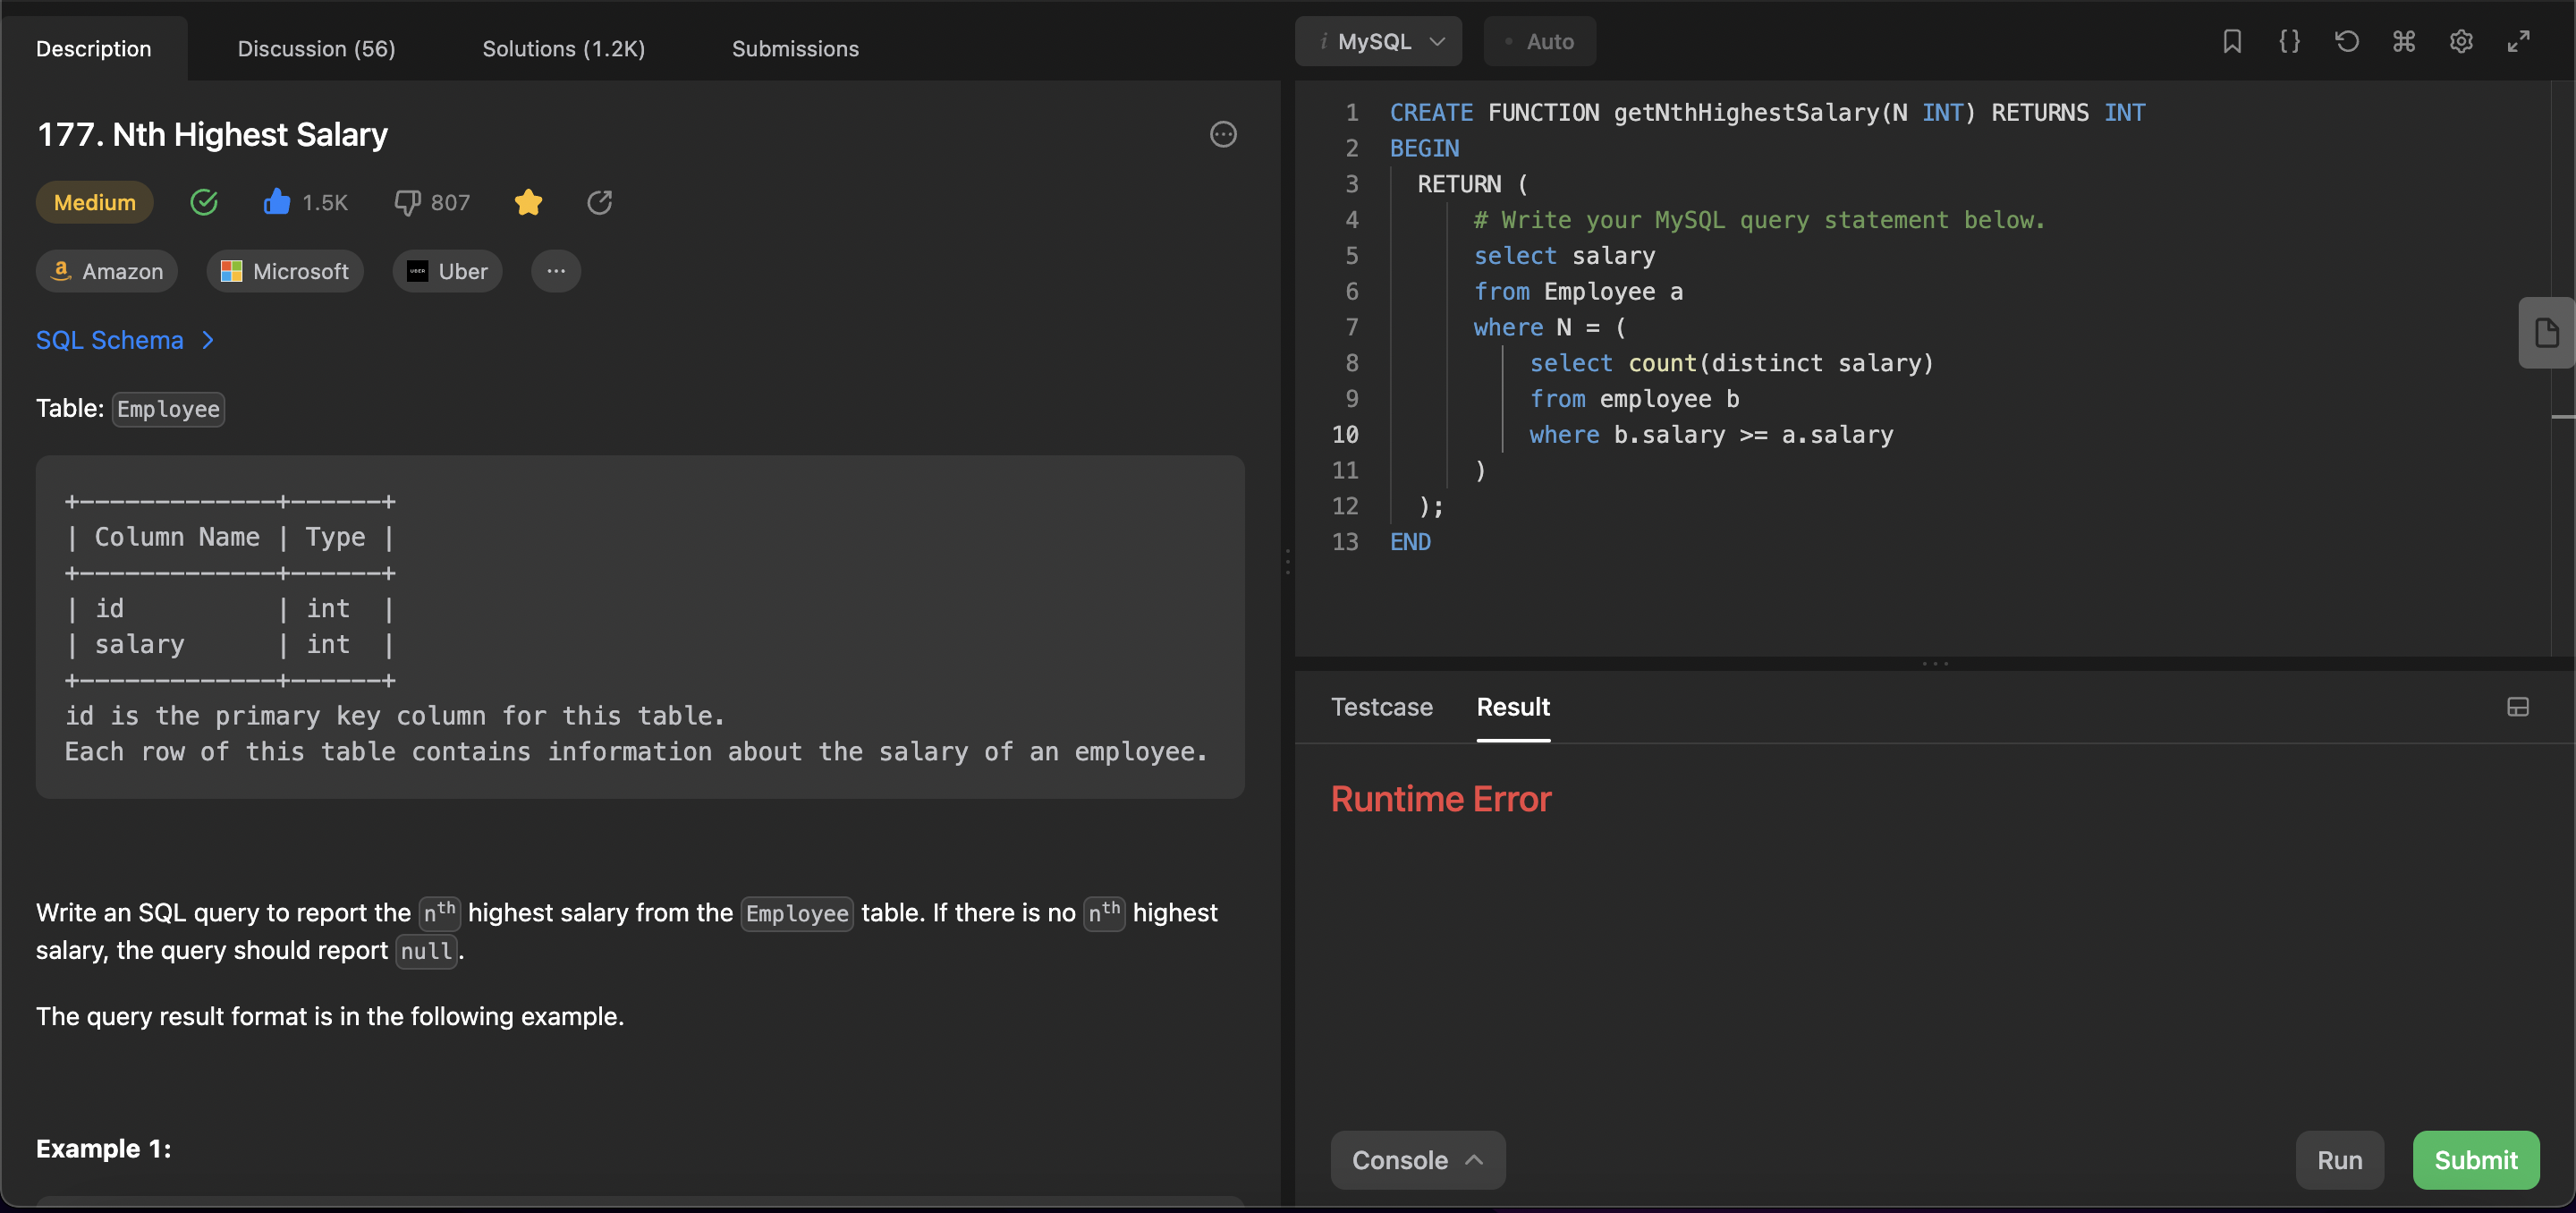Select the Result tab
The width and height of the screenshot is (2576, 1213).
[x=1513, y=707]
